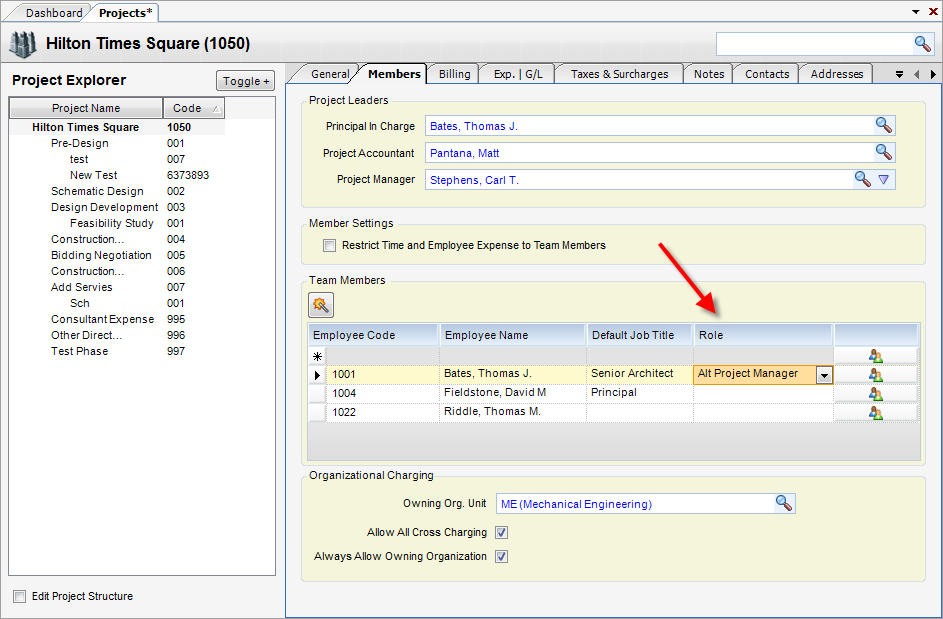This screenshot has width=943, height=619.
Task: Open window list dropdown arrow at top
Action: click(x=915, y=12)
